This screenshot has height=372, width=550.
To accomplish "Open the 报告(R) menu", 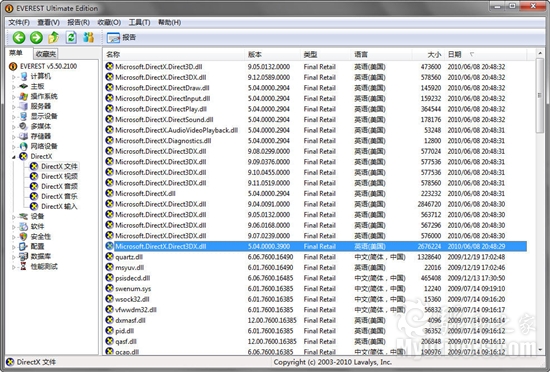I will 78,22.
